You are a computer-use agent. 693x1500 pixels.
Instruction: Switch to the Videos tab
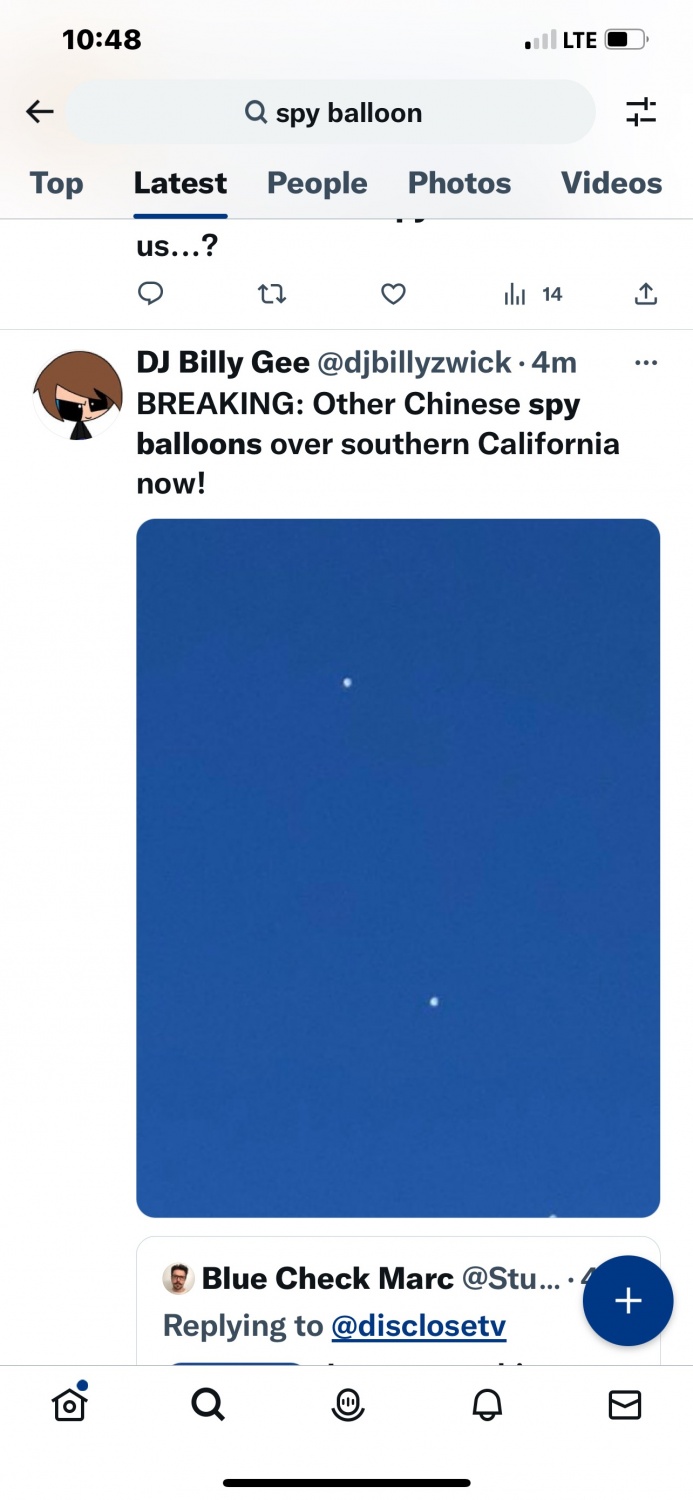[611, 184]
